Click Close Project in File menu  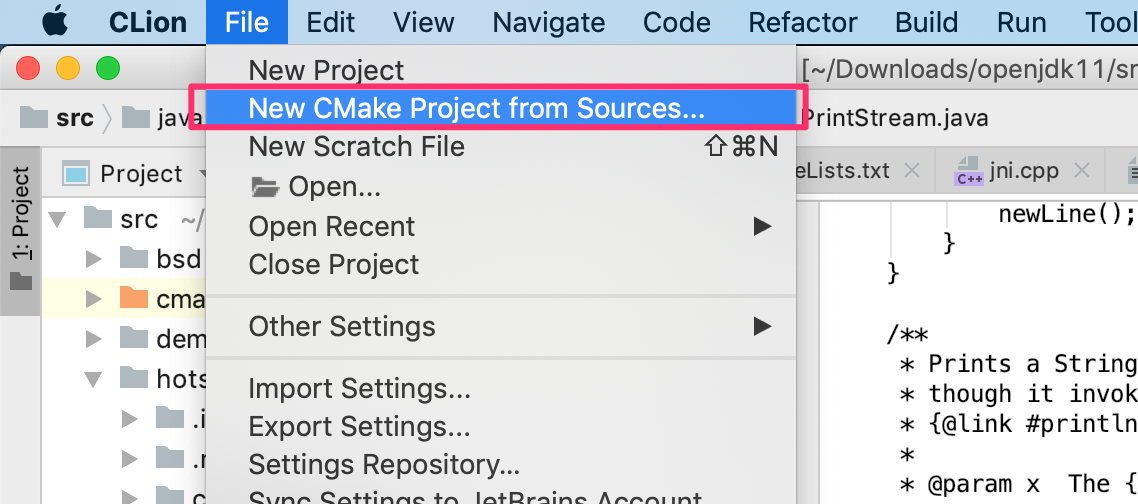point(334,265)
